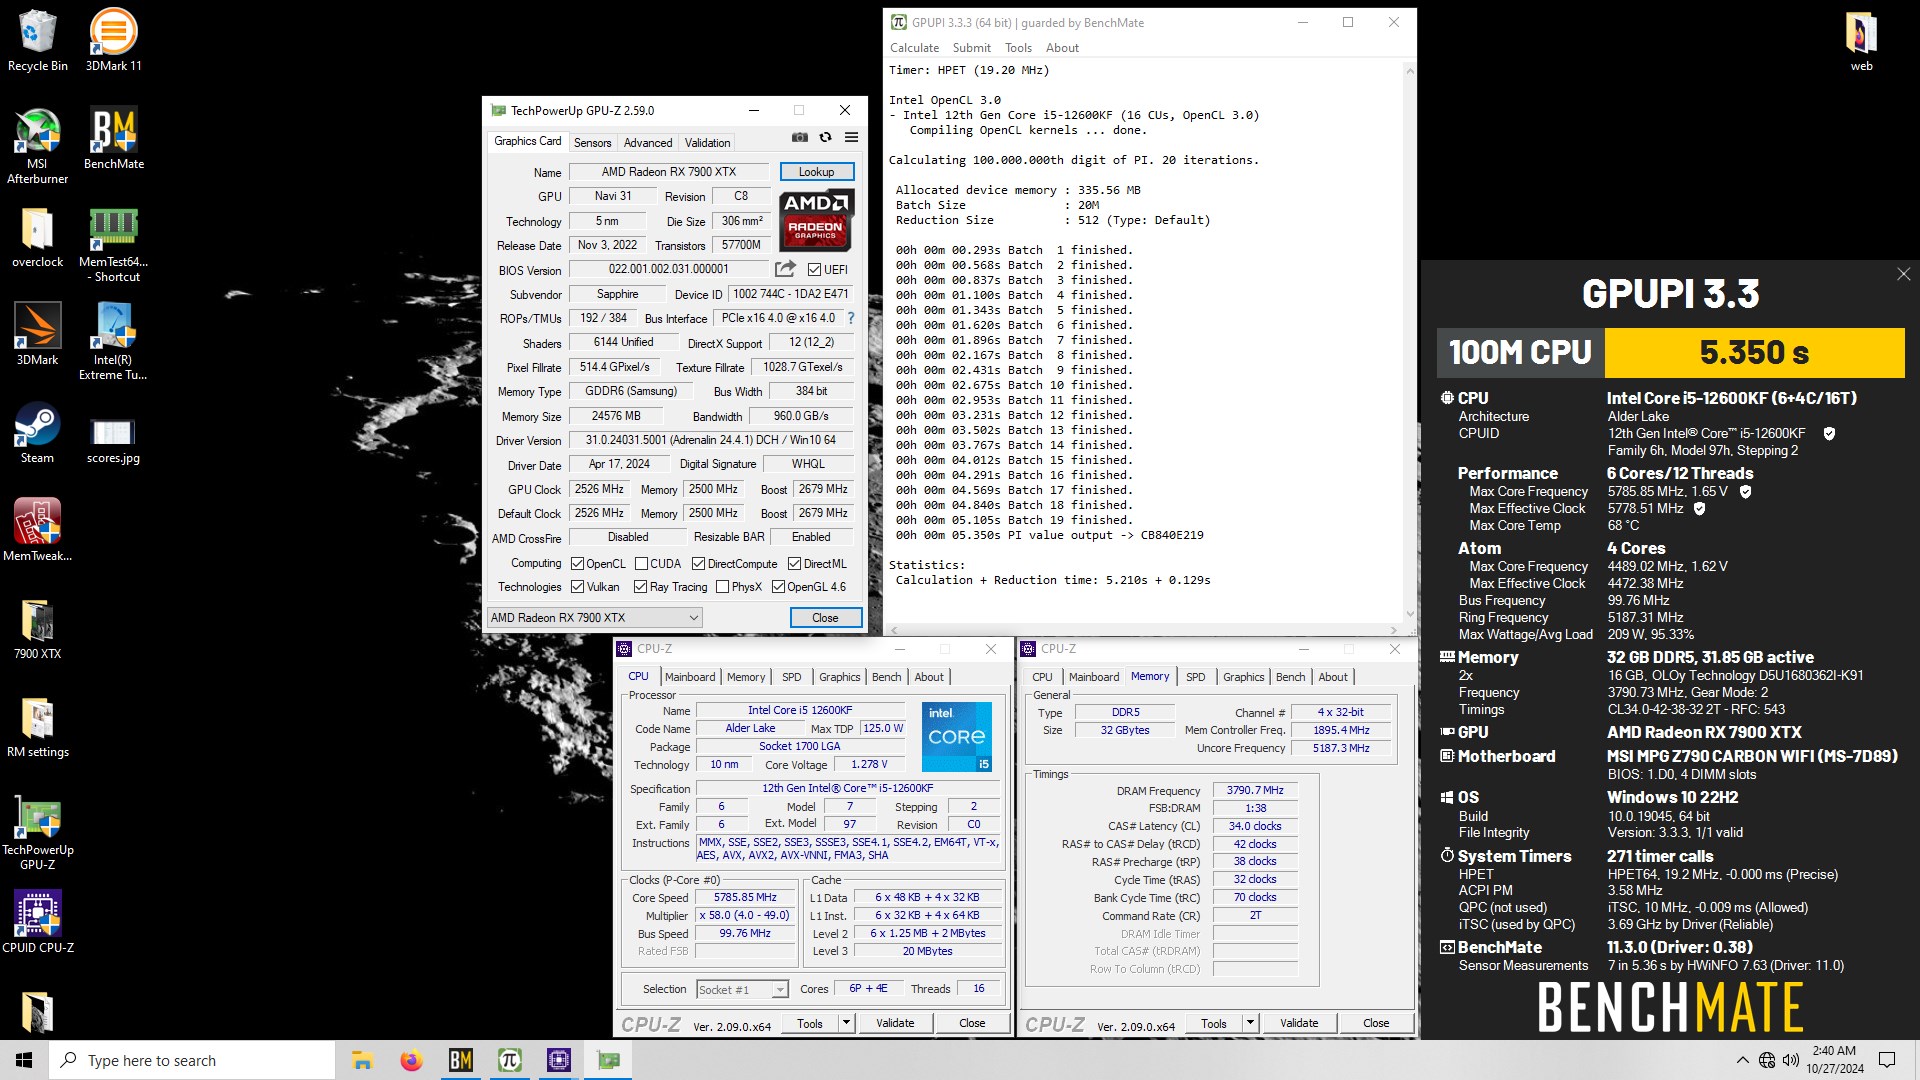
Task: Close the BenchMate result overlay
Action: 1903,274
